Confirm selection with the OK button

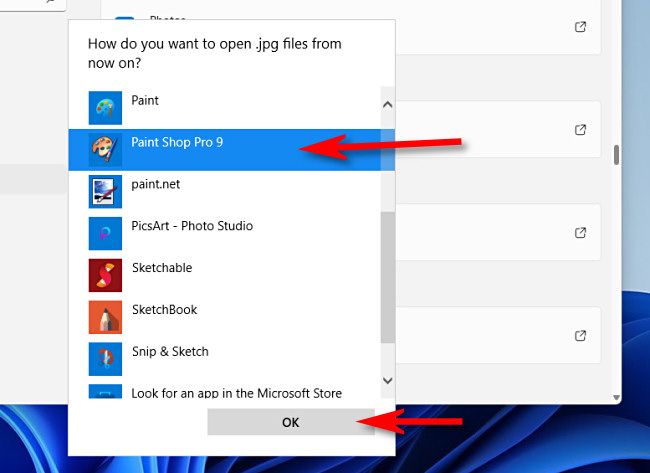pos(291,422)
